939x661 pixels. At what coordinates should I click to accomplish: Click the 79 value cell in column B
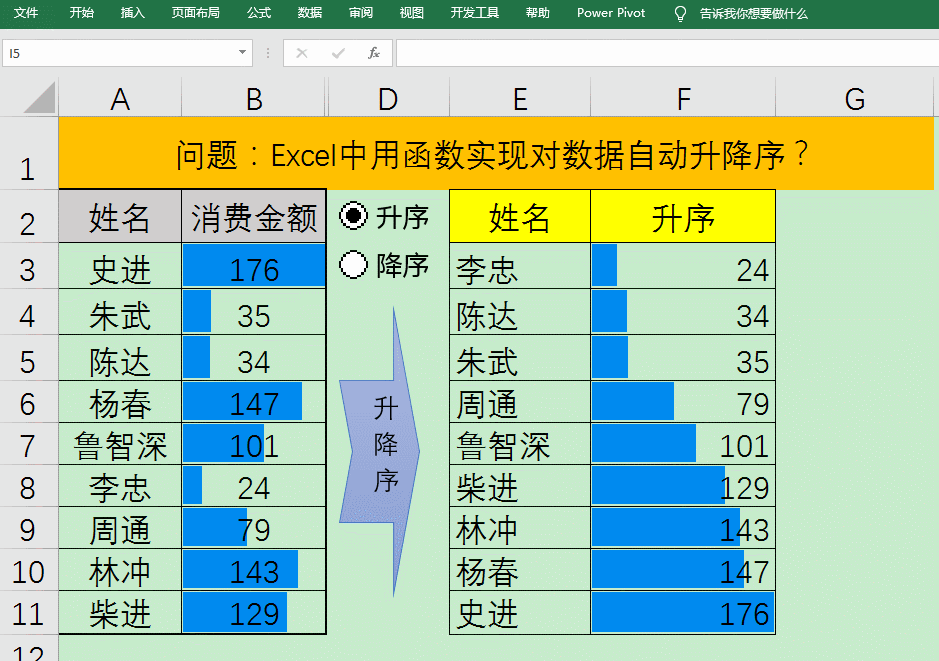tap(254, 528)
